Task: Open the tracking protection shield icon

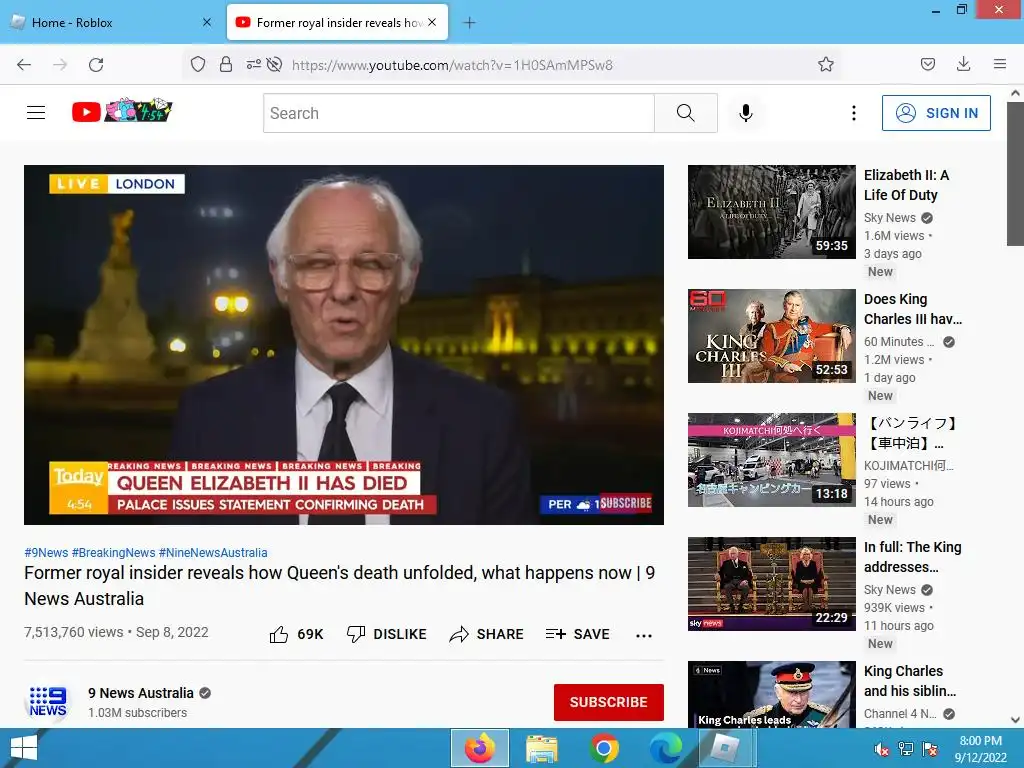Action: coord(198,64)
